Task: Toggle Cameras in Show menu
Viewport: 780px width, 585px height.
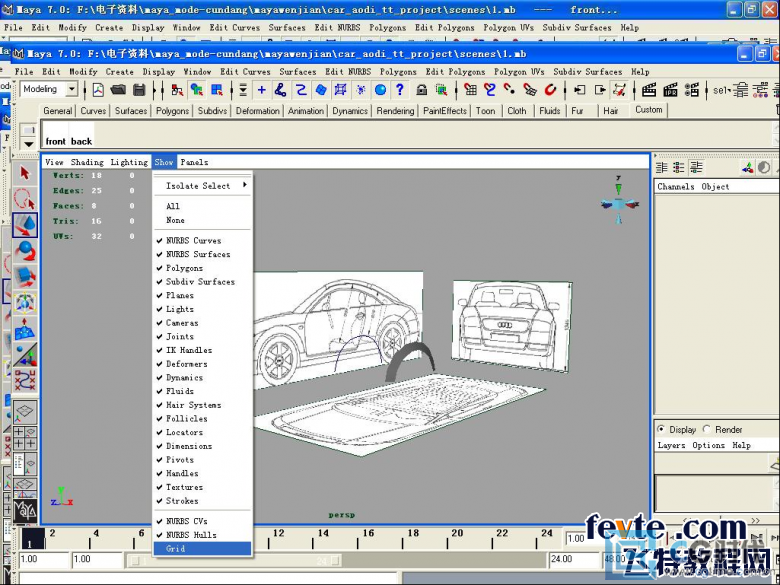Action: 202,323
